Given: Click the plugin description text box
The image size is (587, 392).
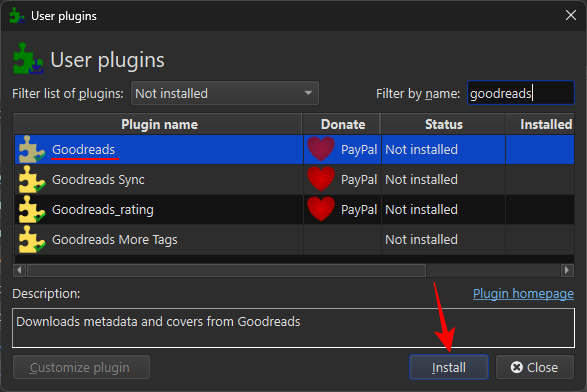Looking at the screenshot, I should point(293,328).
